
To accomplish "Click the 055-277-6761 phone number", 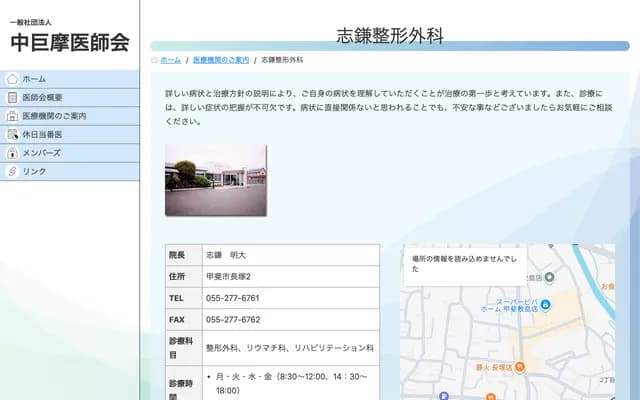I will [x=233, y=298].
